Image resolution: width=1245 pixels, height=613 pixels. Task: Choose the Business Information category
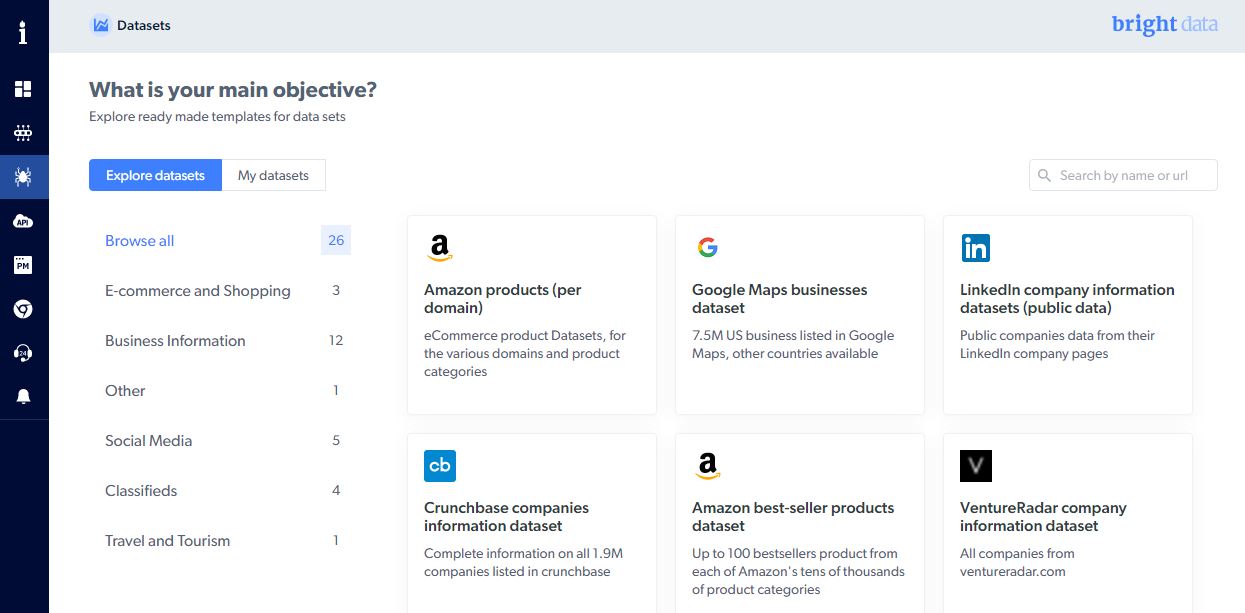click(x=175, y=341)
